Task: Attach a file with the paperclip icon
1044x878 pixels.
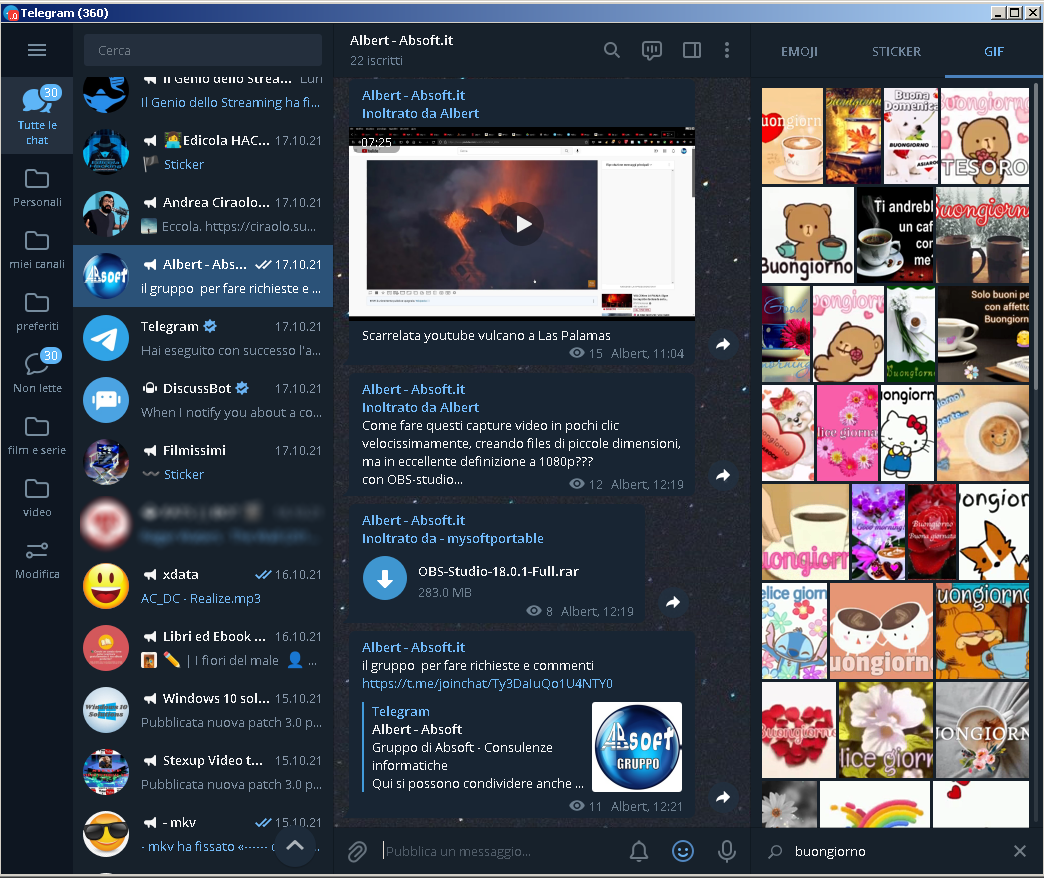Action: (x=358, y=851)
